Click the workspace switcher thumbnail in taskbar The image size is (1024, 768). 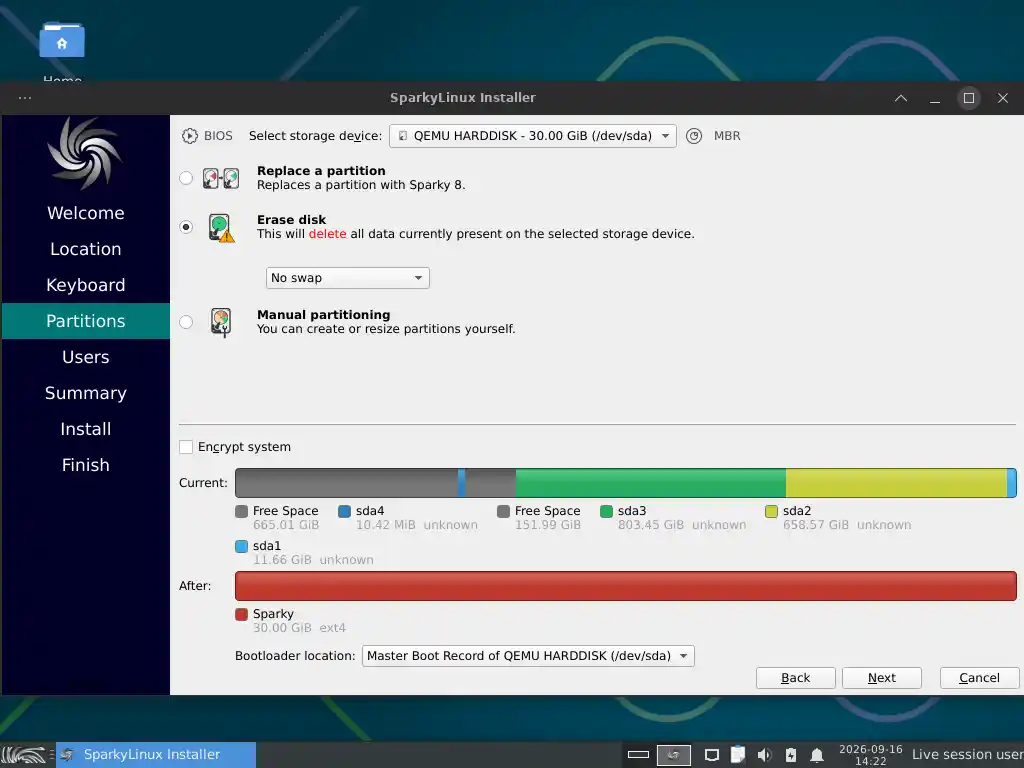click(673, 755)
